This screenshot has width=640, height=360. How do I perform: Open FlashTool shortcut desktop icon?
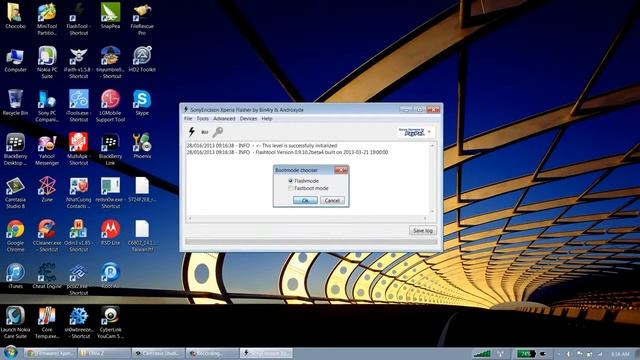tap(78, 18)
